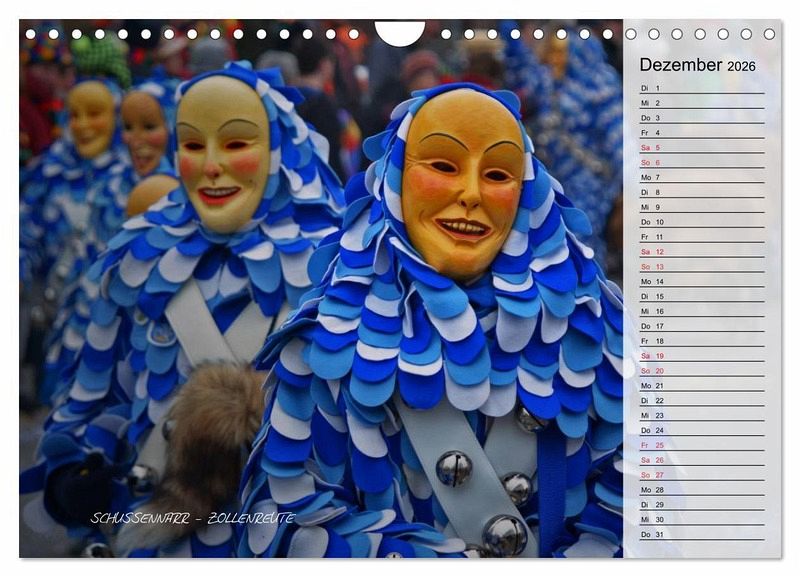
Task: Click the red Sa 12 entry
Action: pyautogui.click(x=700, y=252)
